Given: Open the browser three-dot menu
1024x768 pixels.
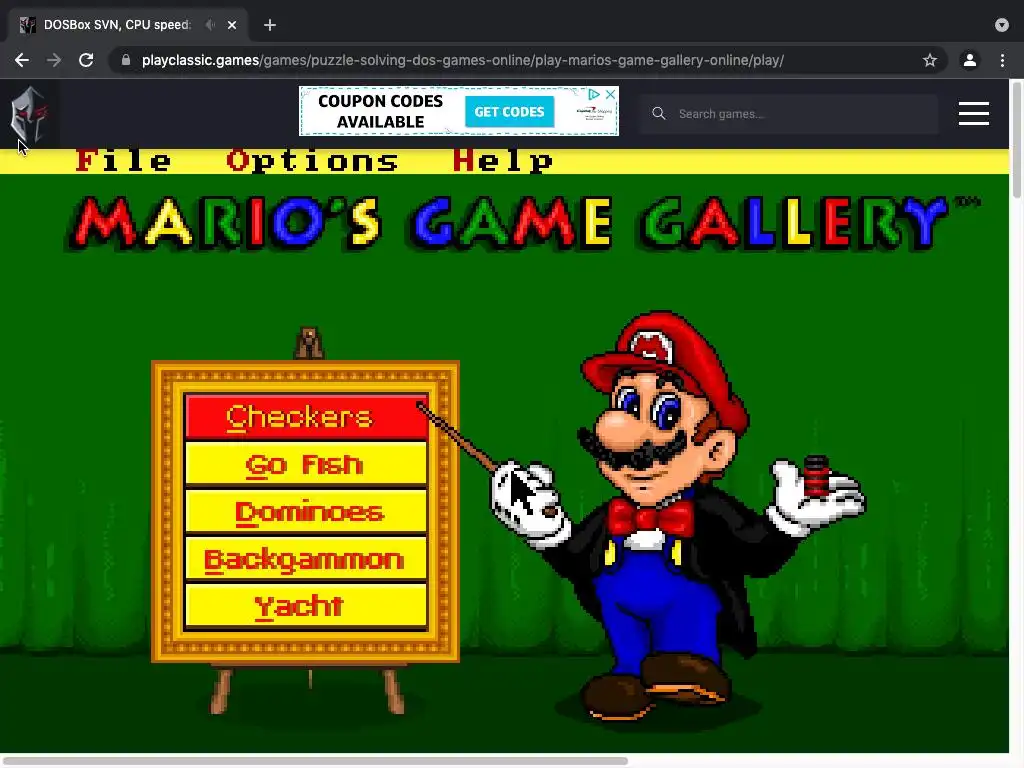Looking at the screenshot, I should click(1002, 60).
